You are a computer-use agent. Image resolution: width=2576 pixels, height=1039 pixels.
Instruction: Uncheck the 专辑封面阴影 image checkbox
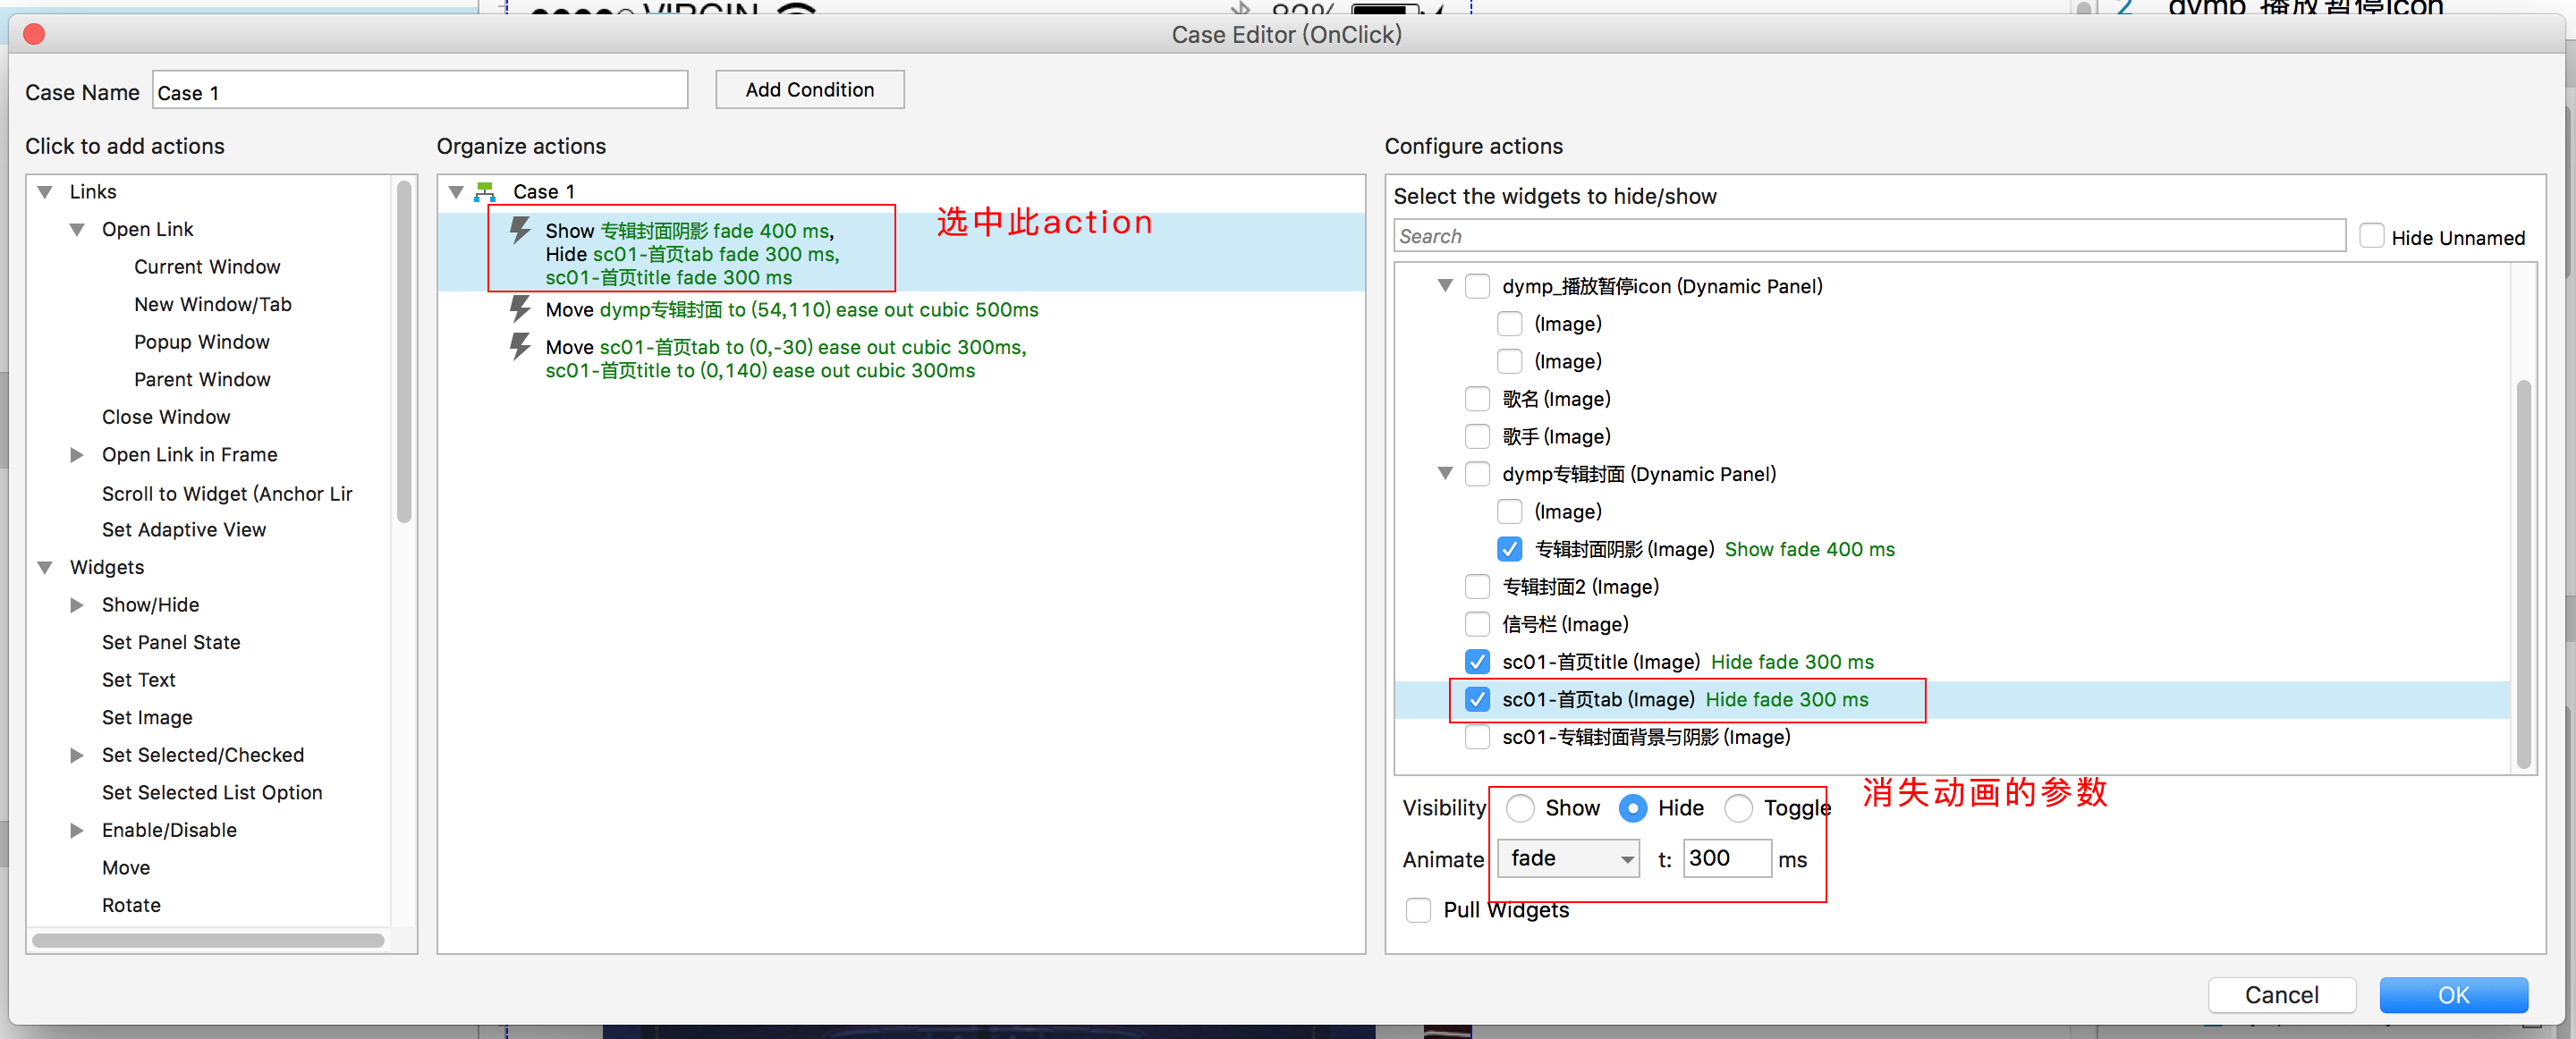(x=1509, y=549)
